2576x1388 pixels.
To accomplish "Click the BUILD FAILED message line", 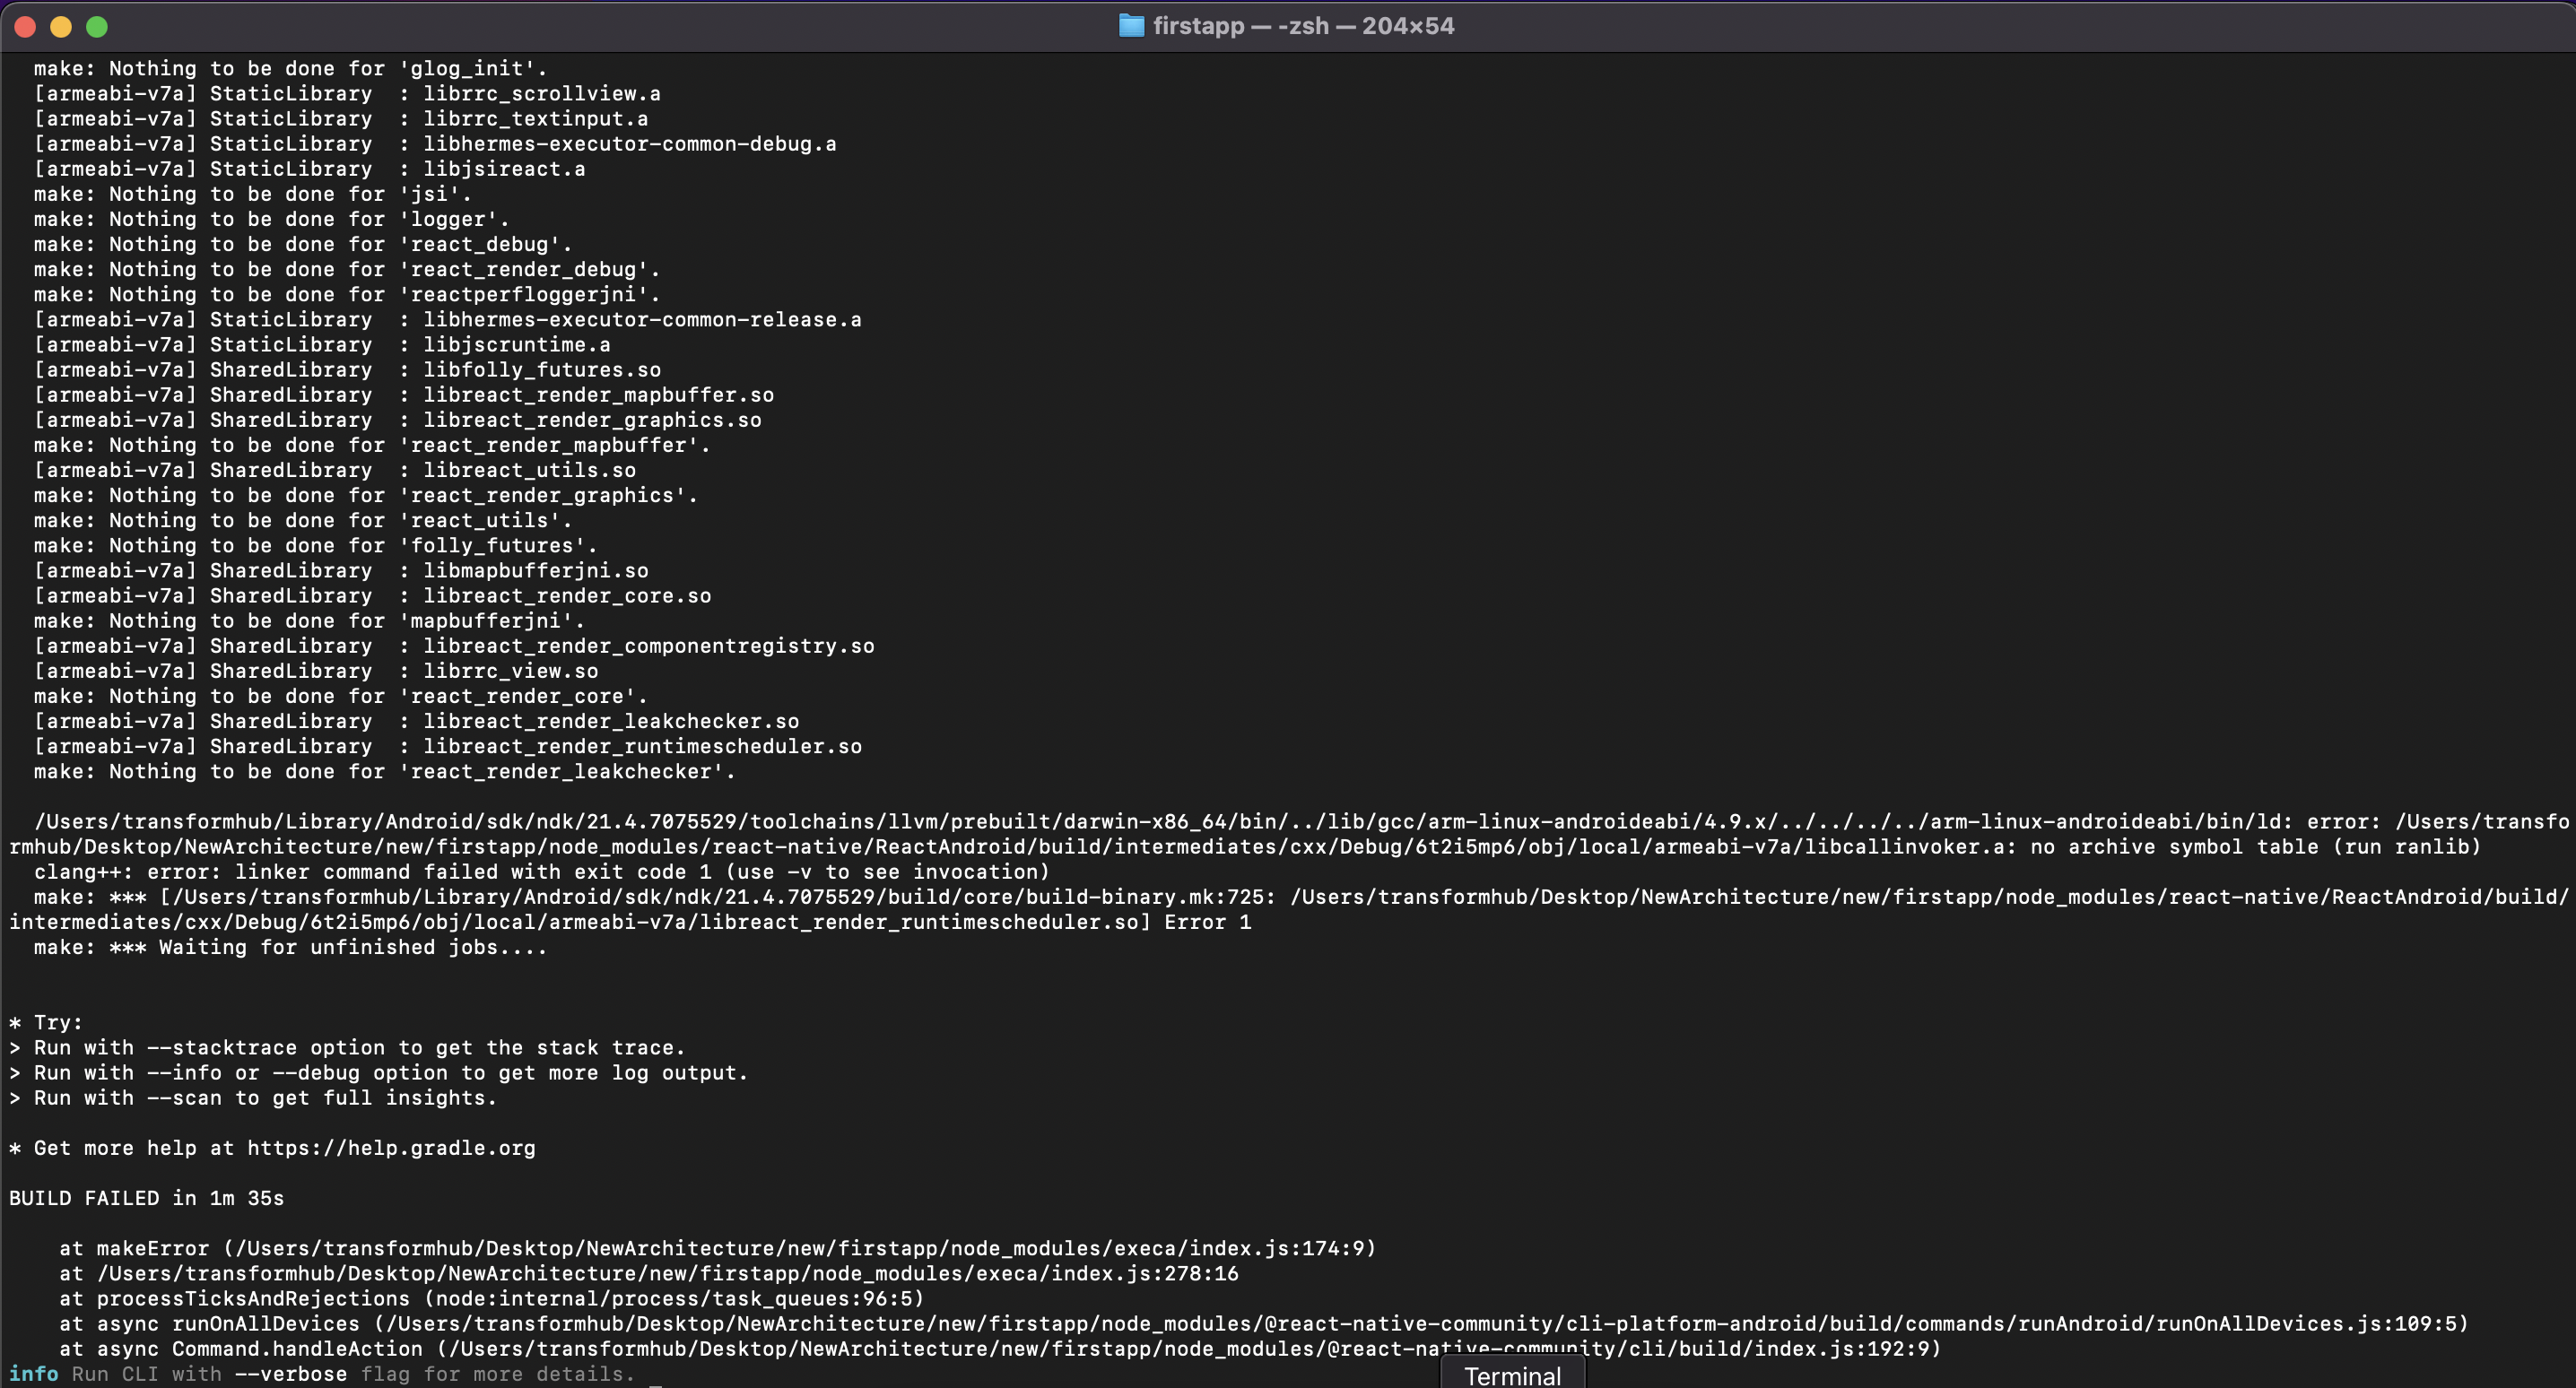I will [146, 1198].
